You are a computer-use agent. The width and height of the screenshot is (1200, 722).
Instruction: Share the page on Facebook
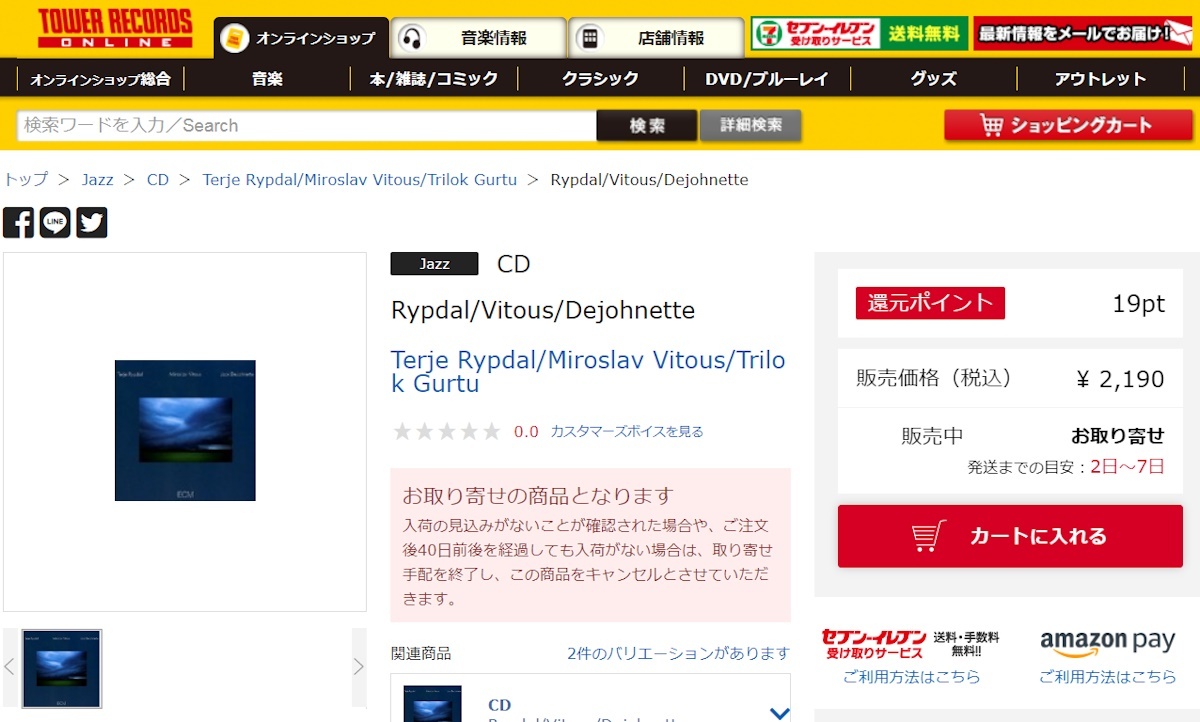point(18,222)
